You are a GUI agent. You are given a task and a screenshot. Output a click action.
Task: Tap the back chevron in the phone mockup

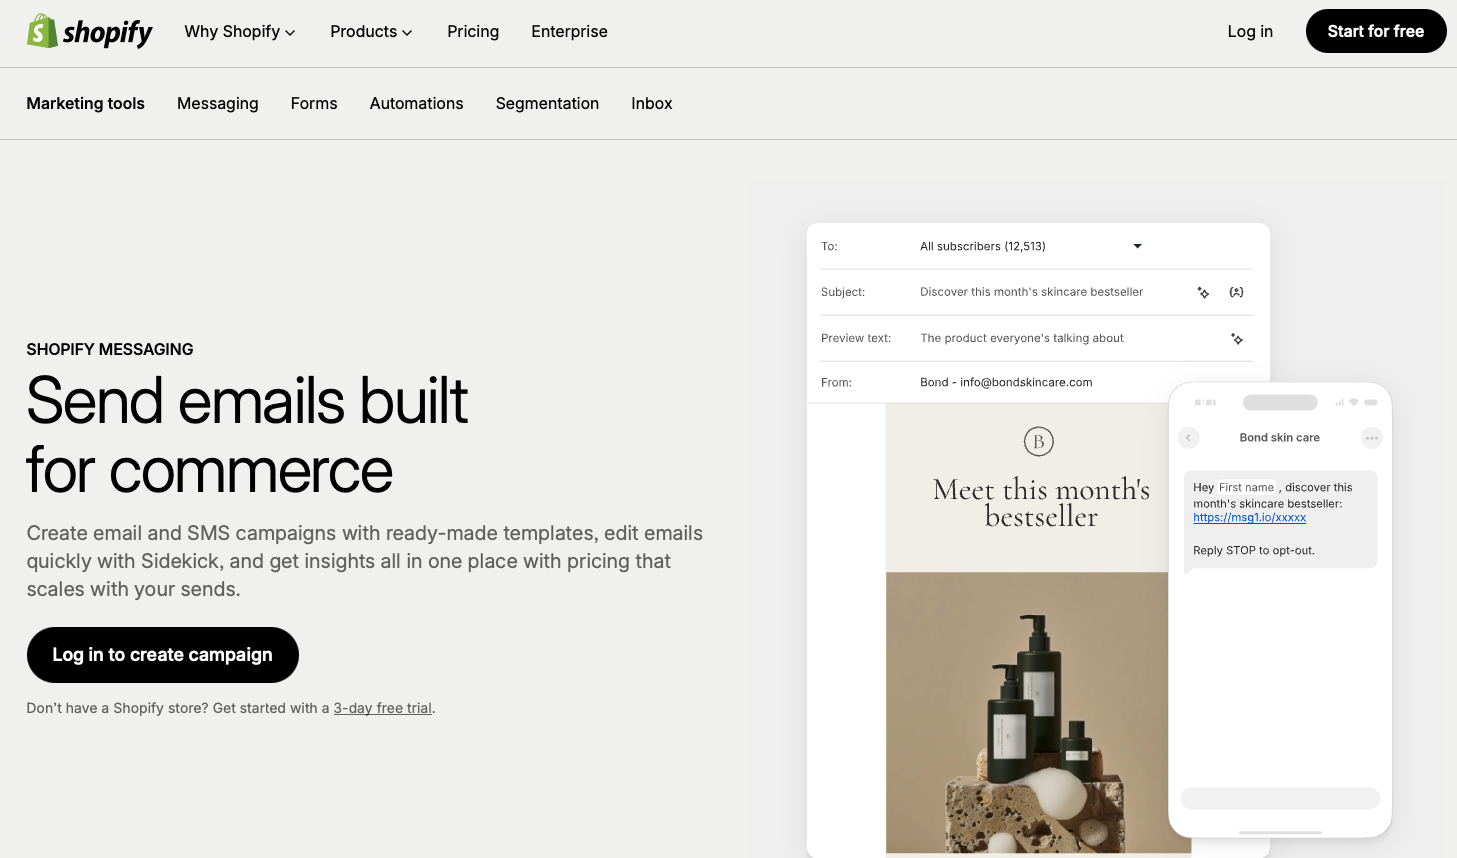point(1188,438)
